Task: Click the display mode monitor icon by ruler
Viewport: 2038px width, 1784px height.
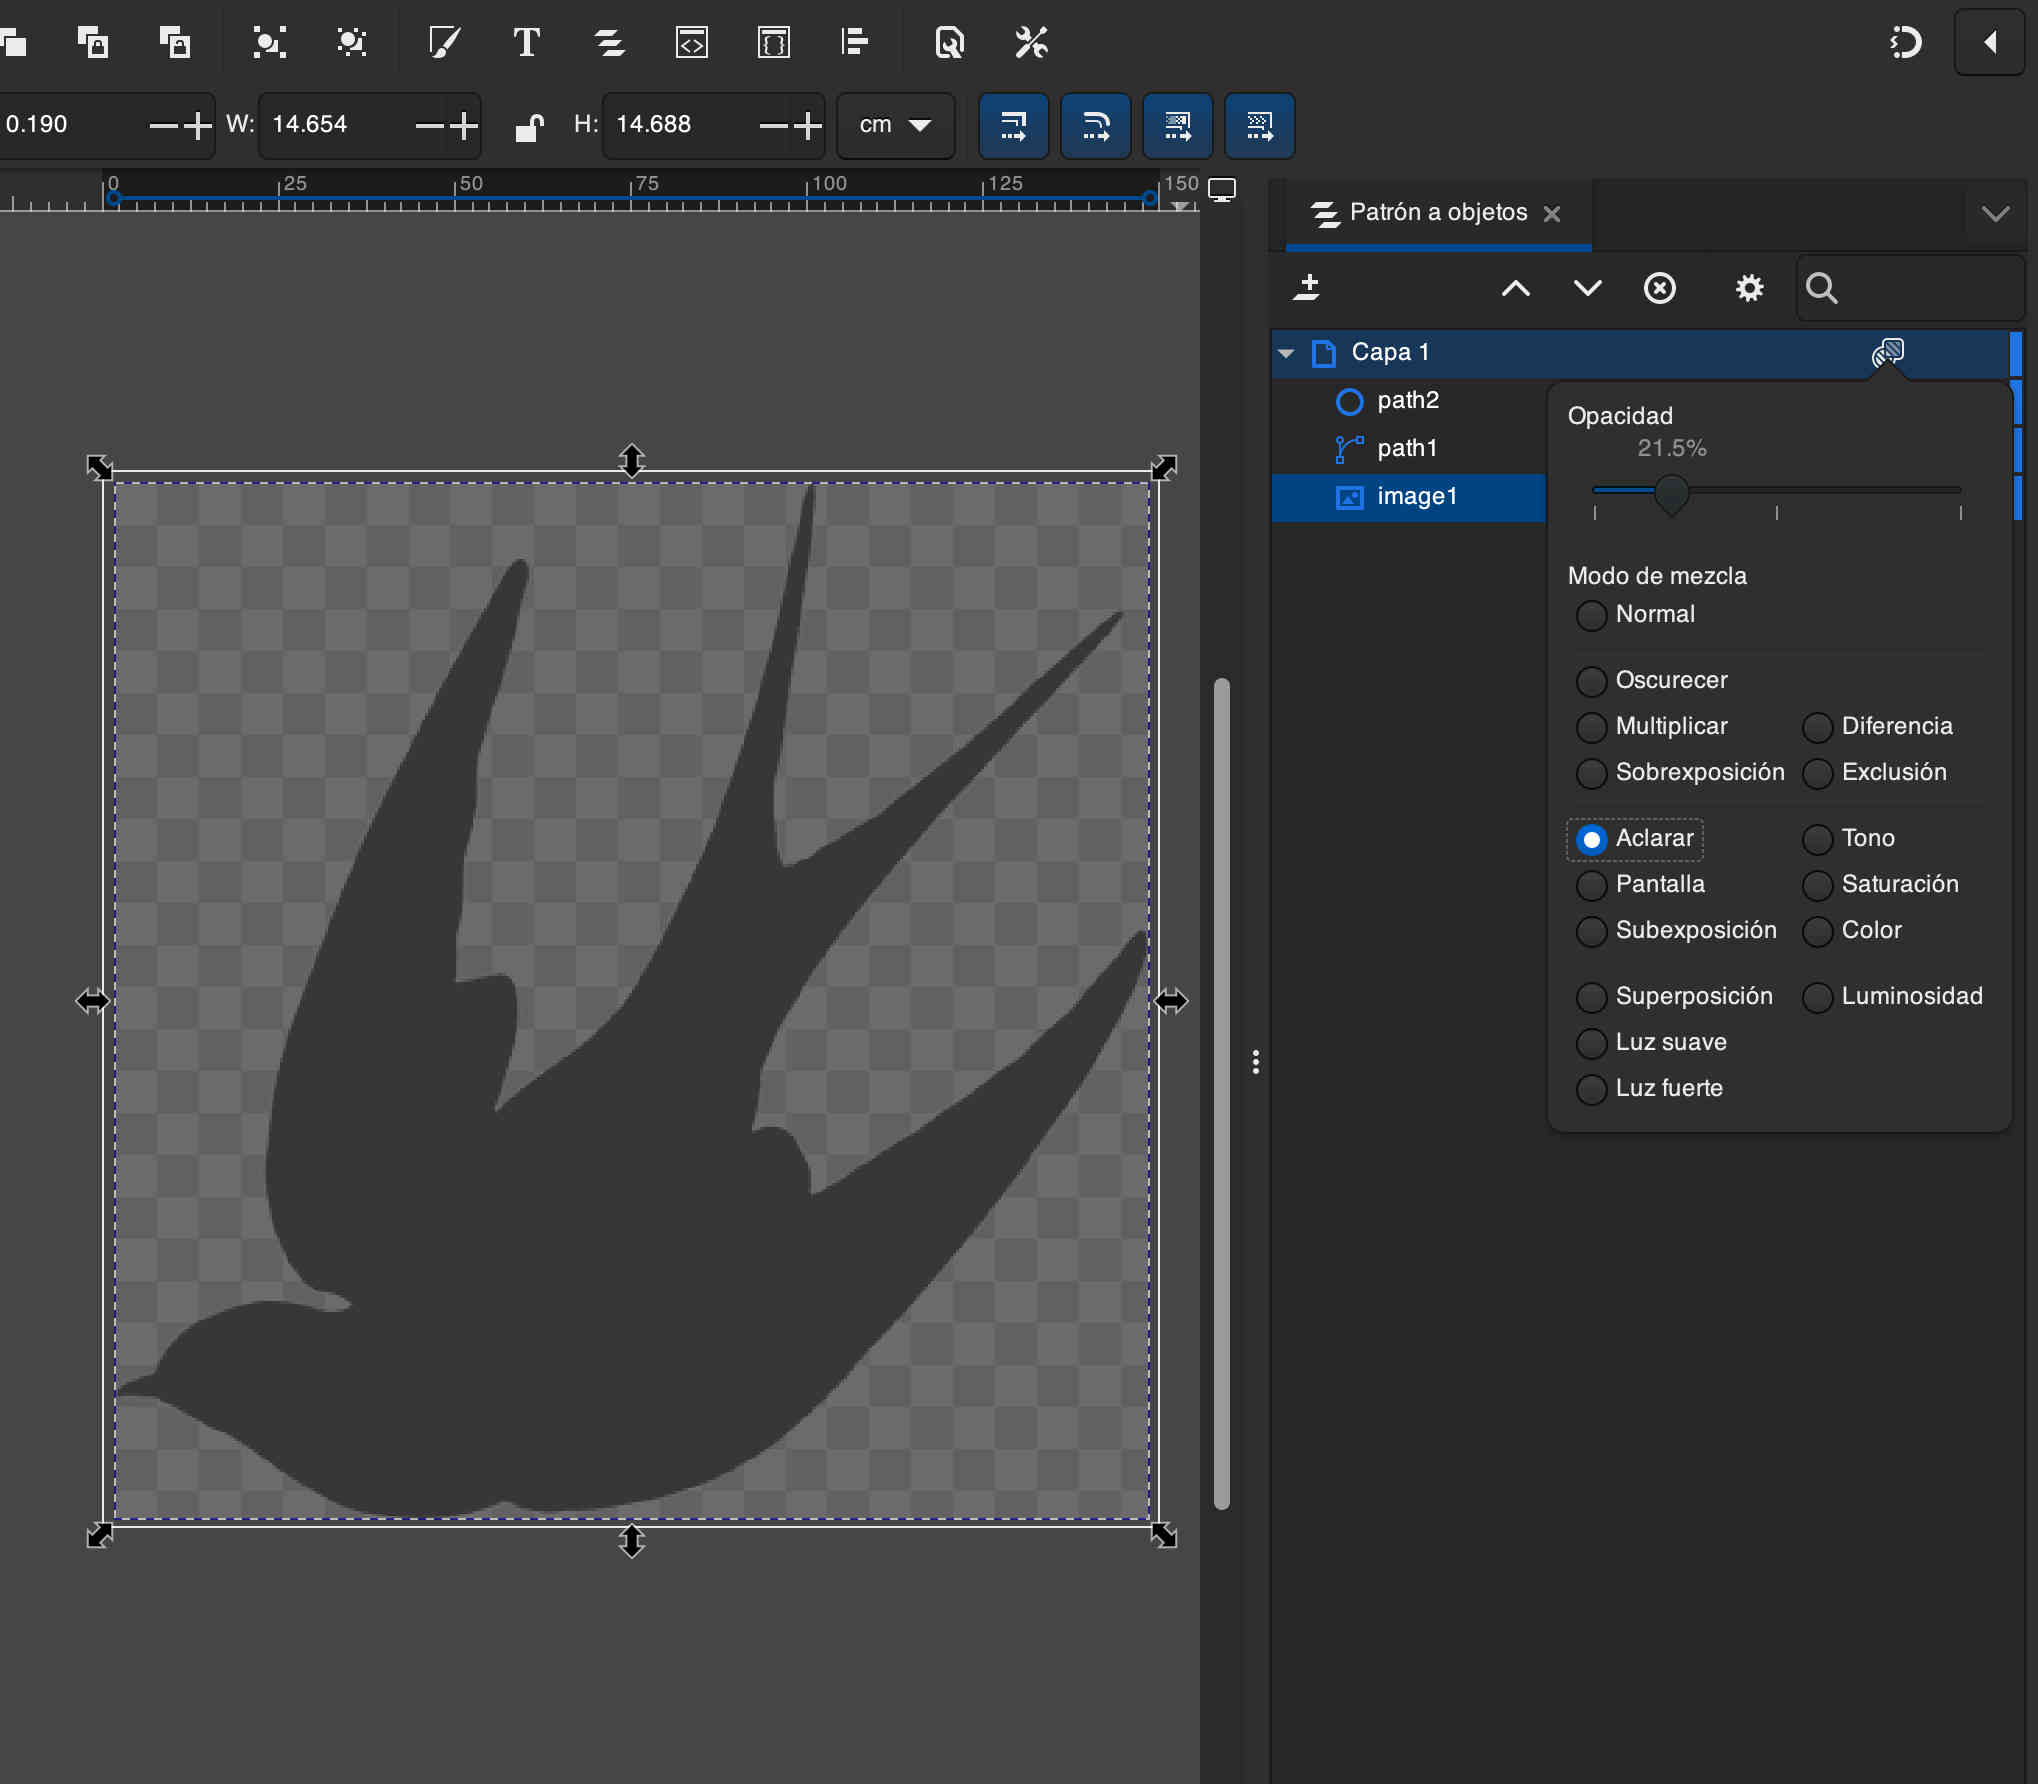Action: [1222, 190]
